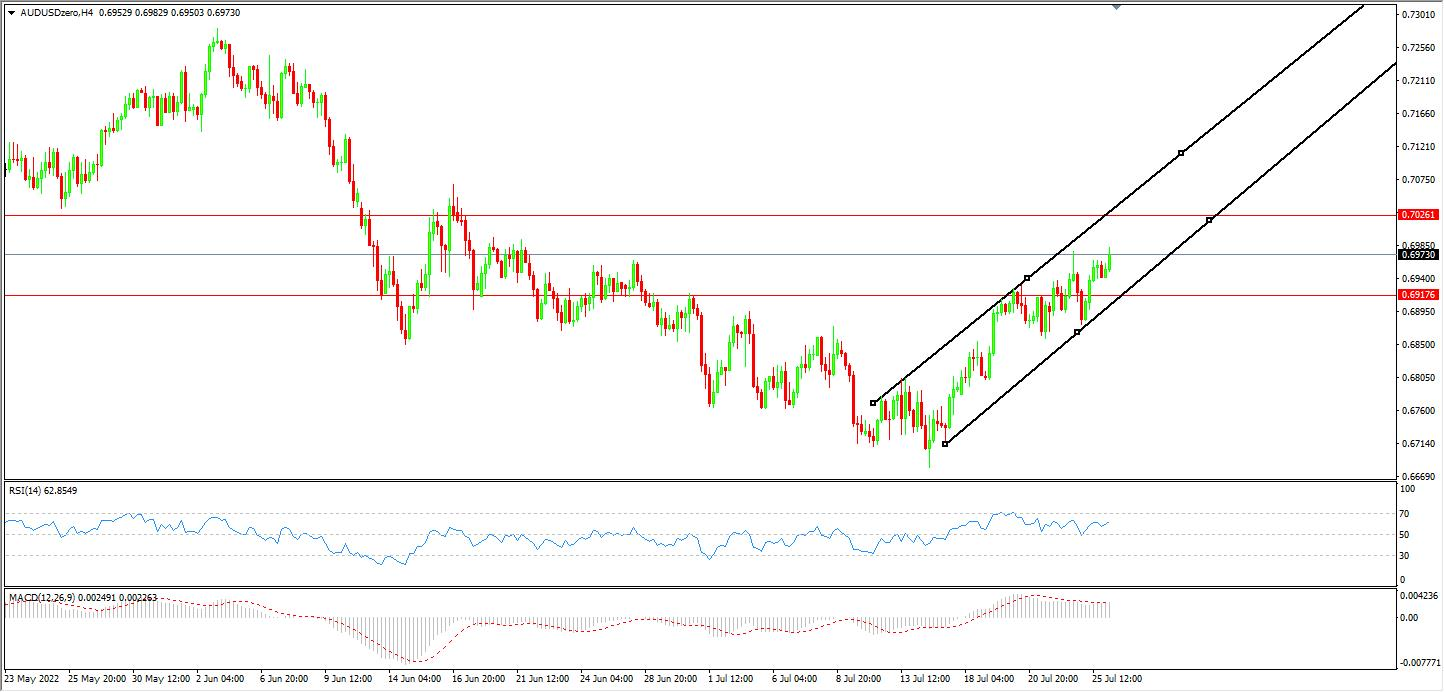Select upper trendline's topmost anchor point
This screenshot has height=692, width=1444.
coord(1181,152)
